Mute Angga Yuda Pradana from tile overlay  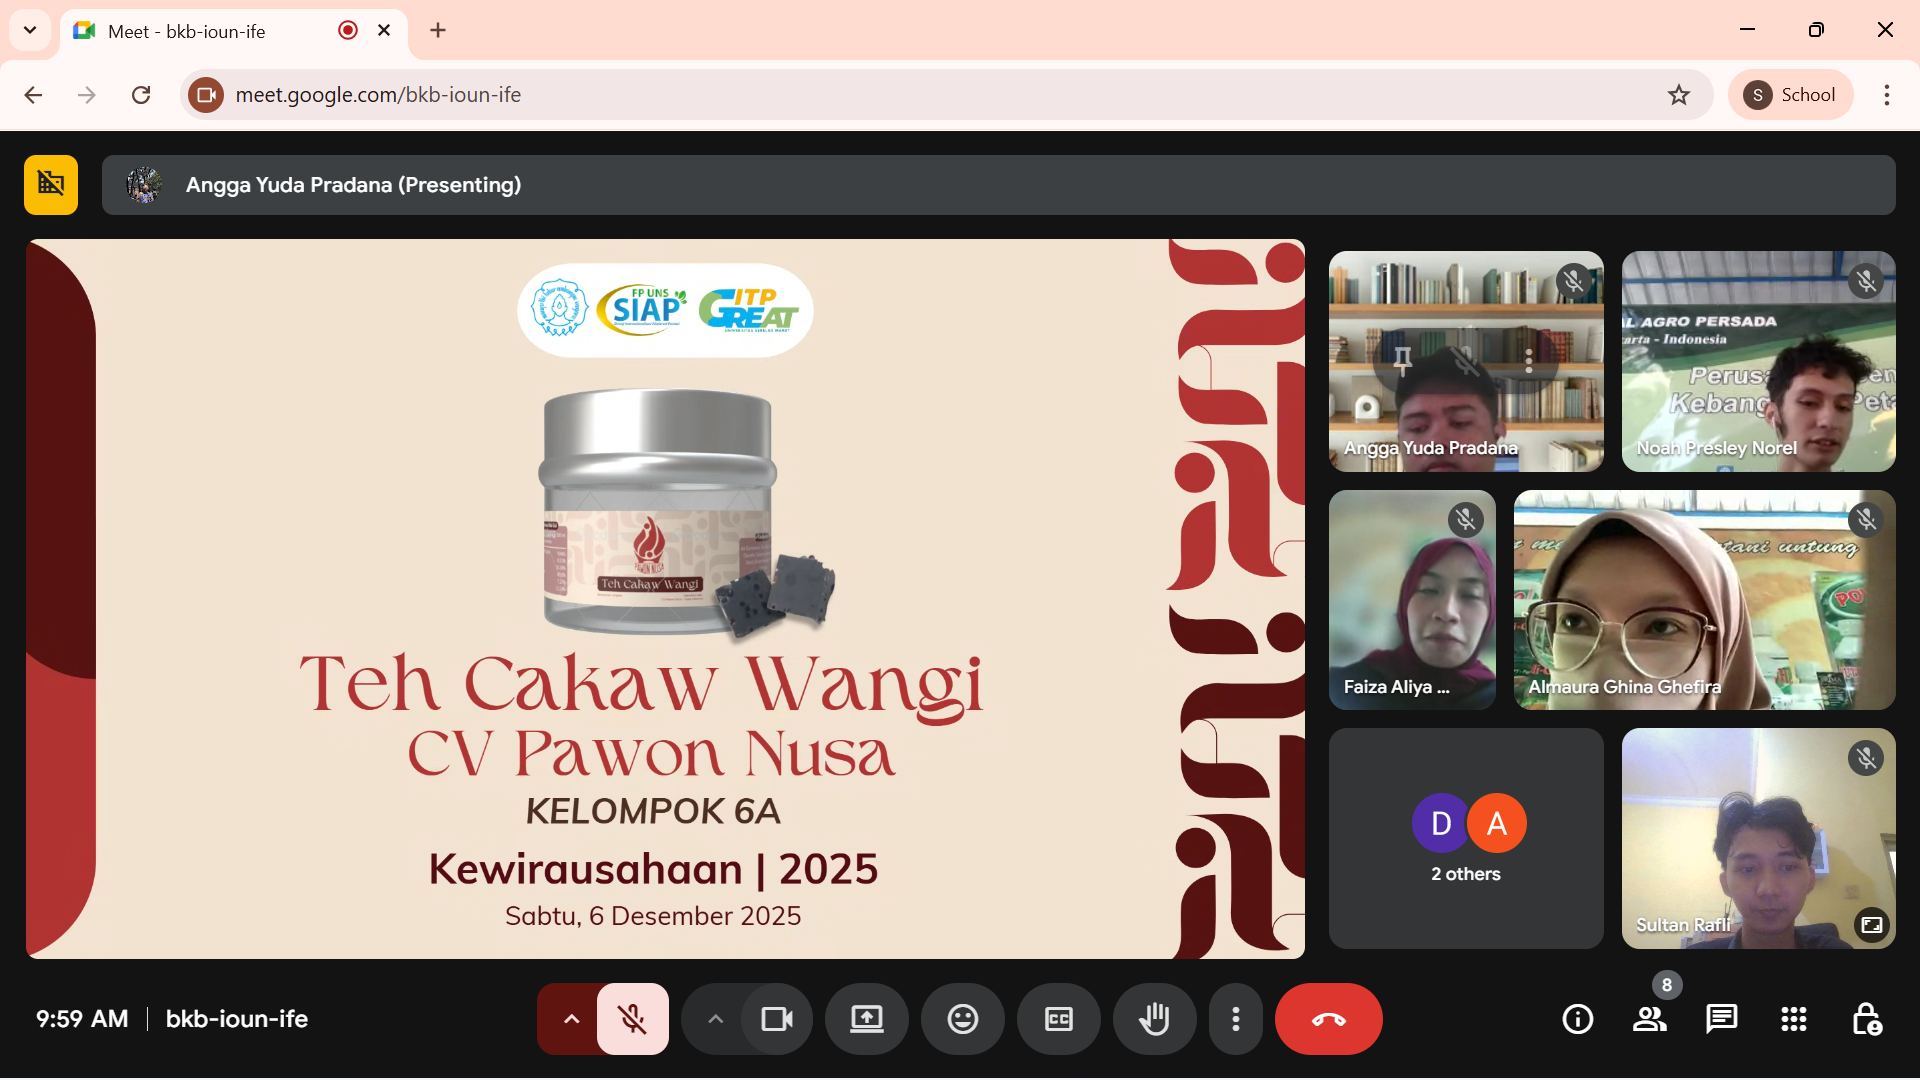[x=1466, y=361]
